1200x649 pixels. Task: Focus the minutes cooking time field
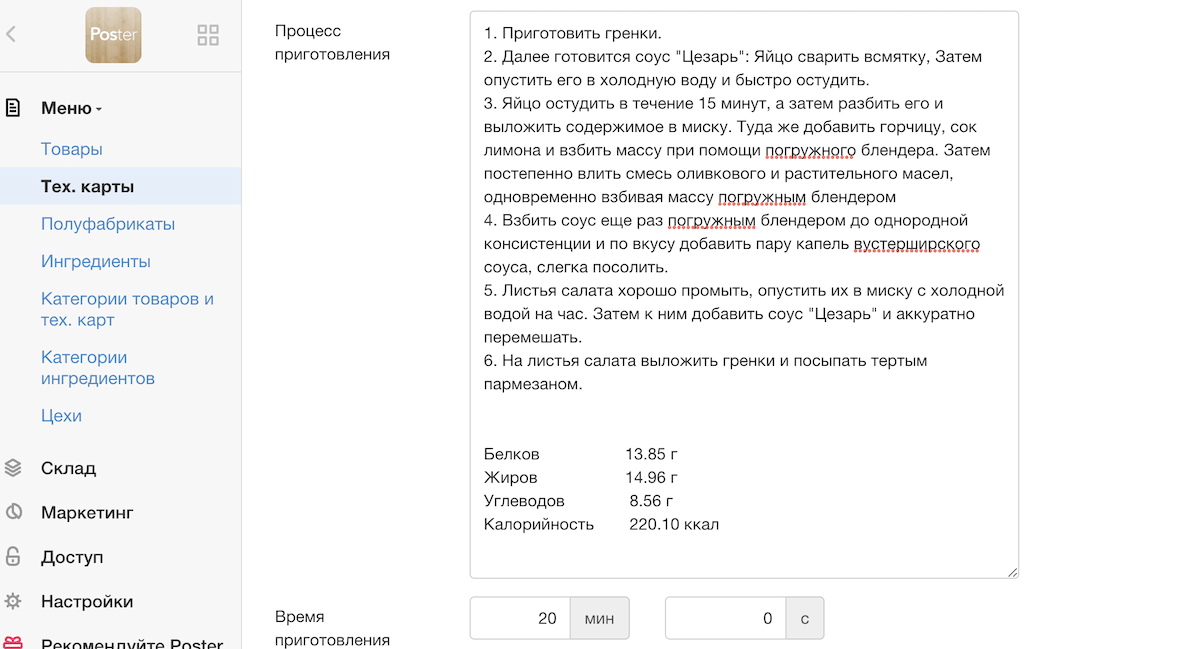520,618
